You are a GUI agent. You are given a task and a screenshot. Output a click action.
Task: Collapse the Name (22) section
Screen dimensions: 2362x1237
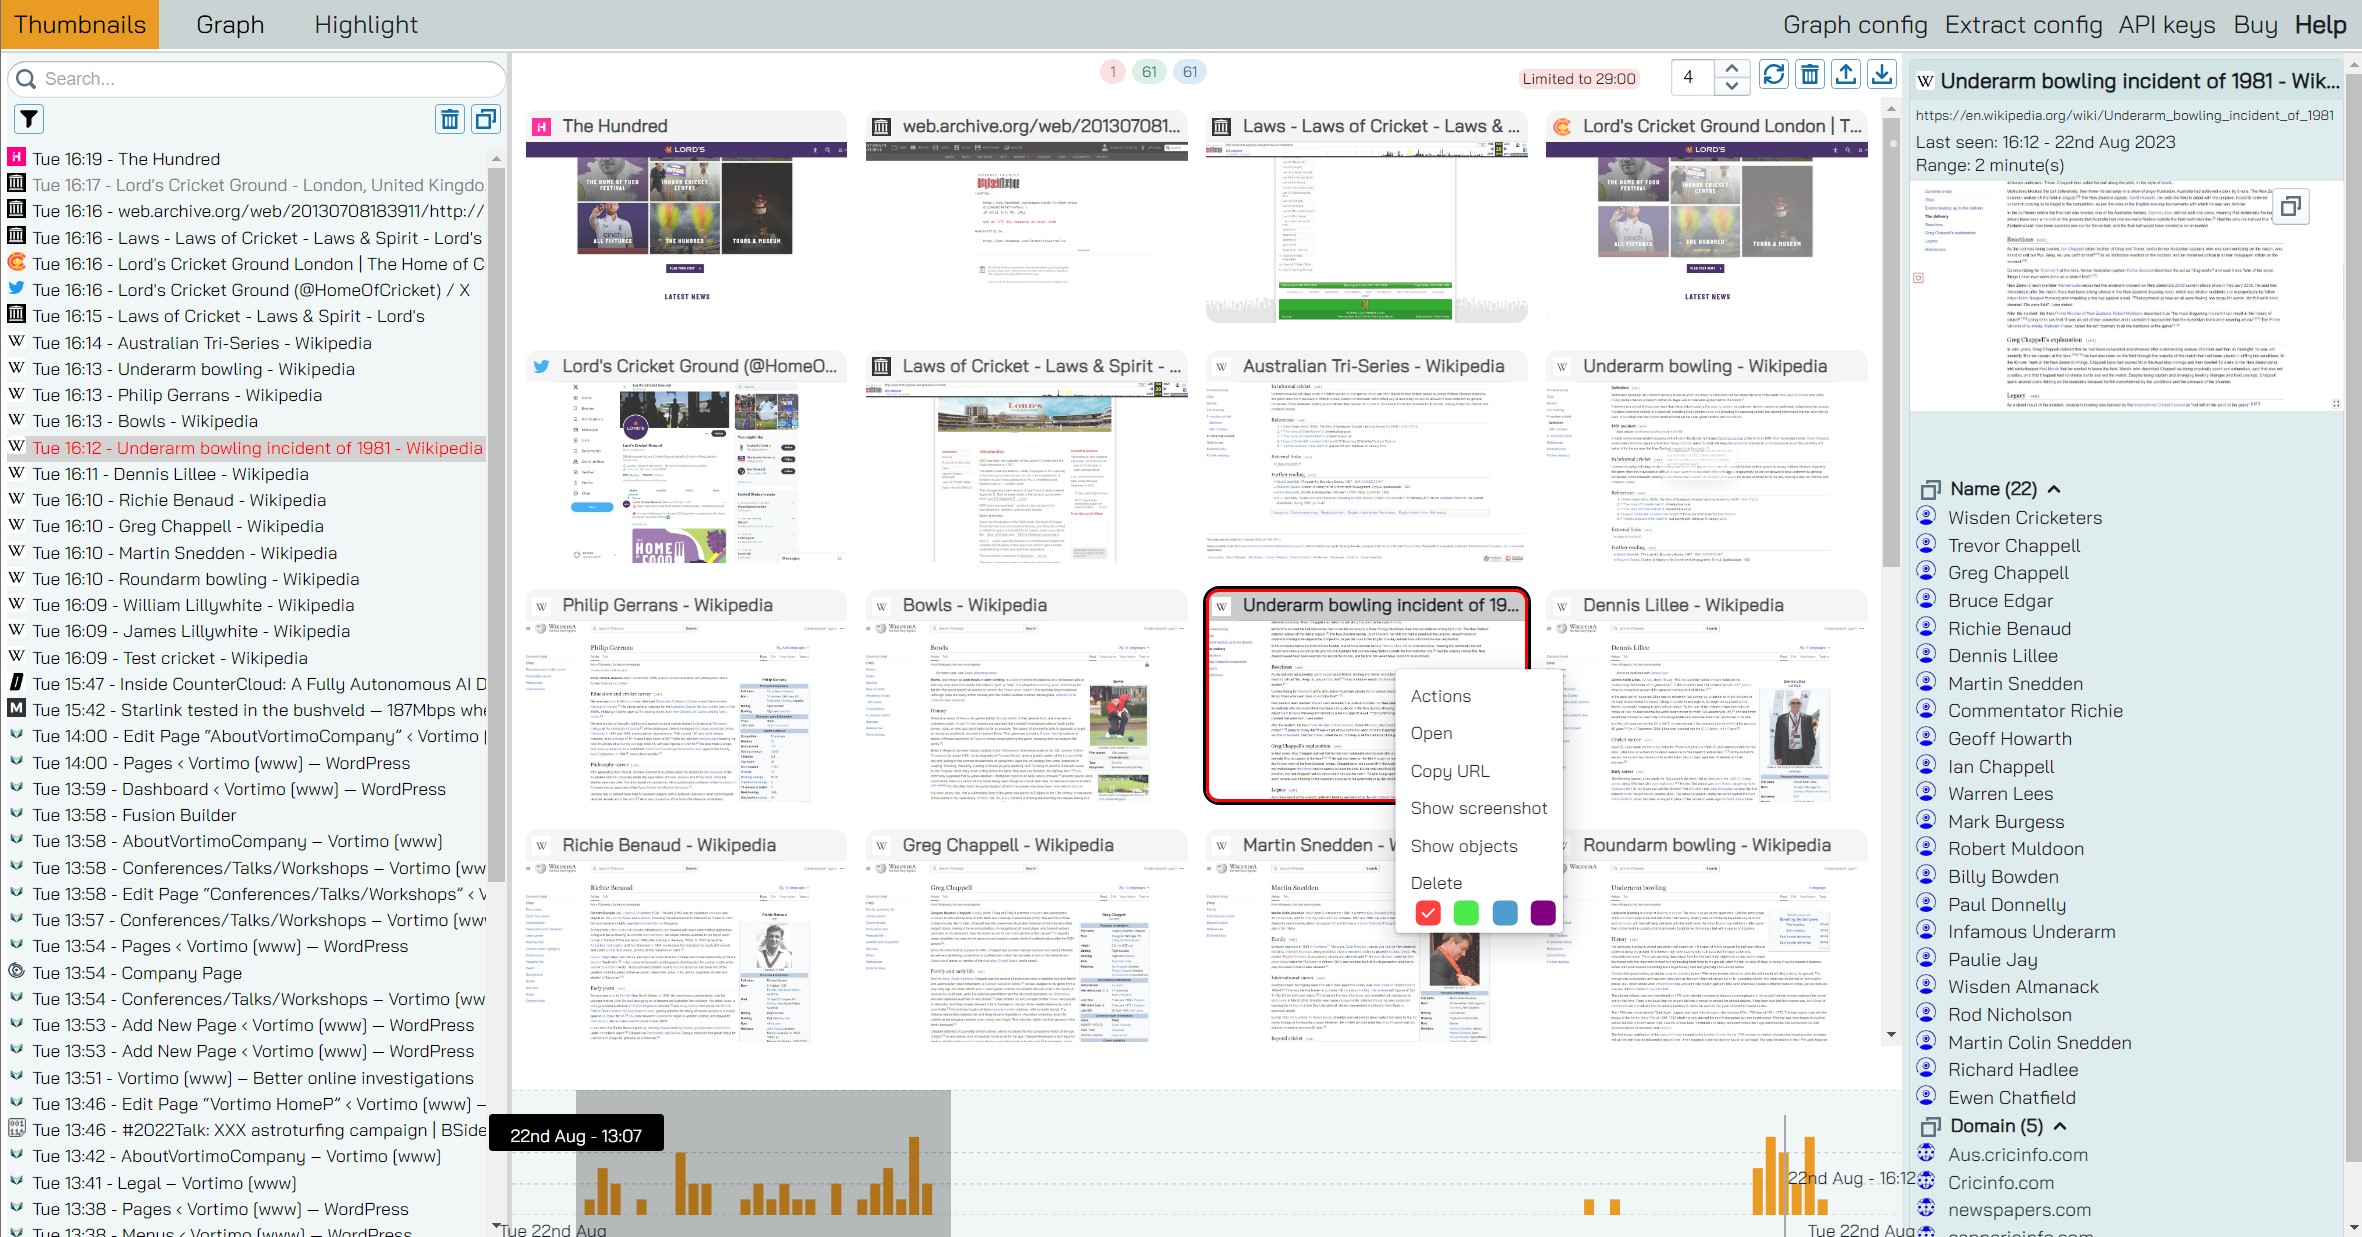pyautogui.click(x=2054, y=489)
